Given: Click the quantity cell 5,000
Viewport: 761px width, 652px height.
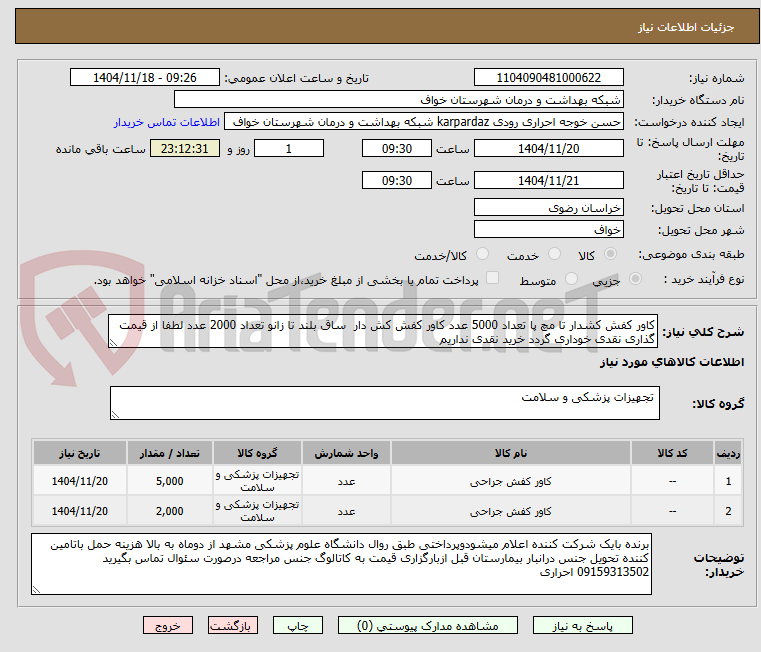Looking at the screenshot, I should pos(169,481).
